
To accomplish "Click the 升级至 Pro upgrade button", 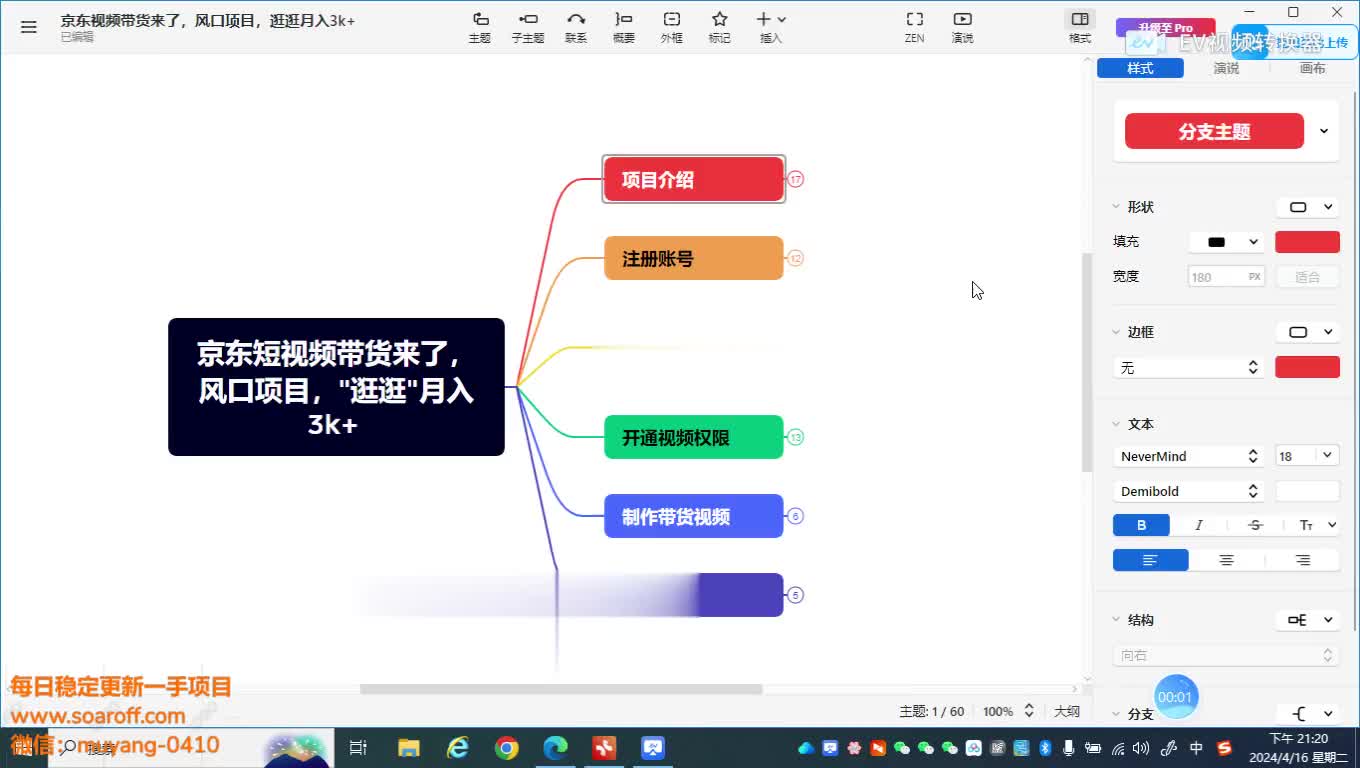I will click(x=1165, y=28).
